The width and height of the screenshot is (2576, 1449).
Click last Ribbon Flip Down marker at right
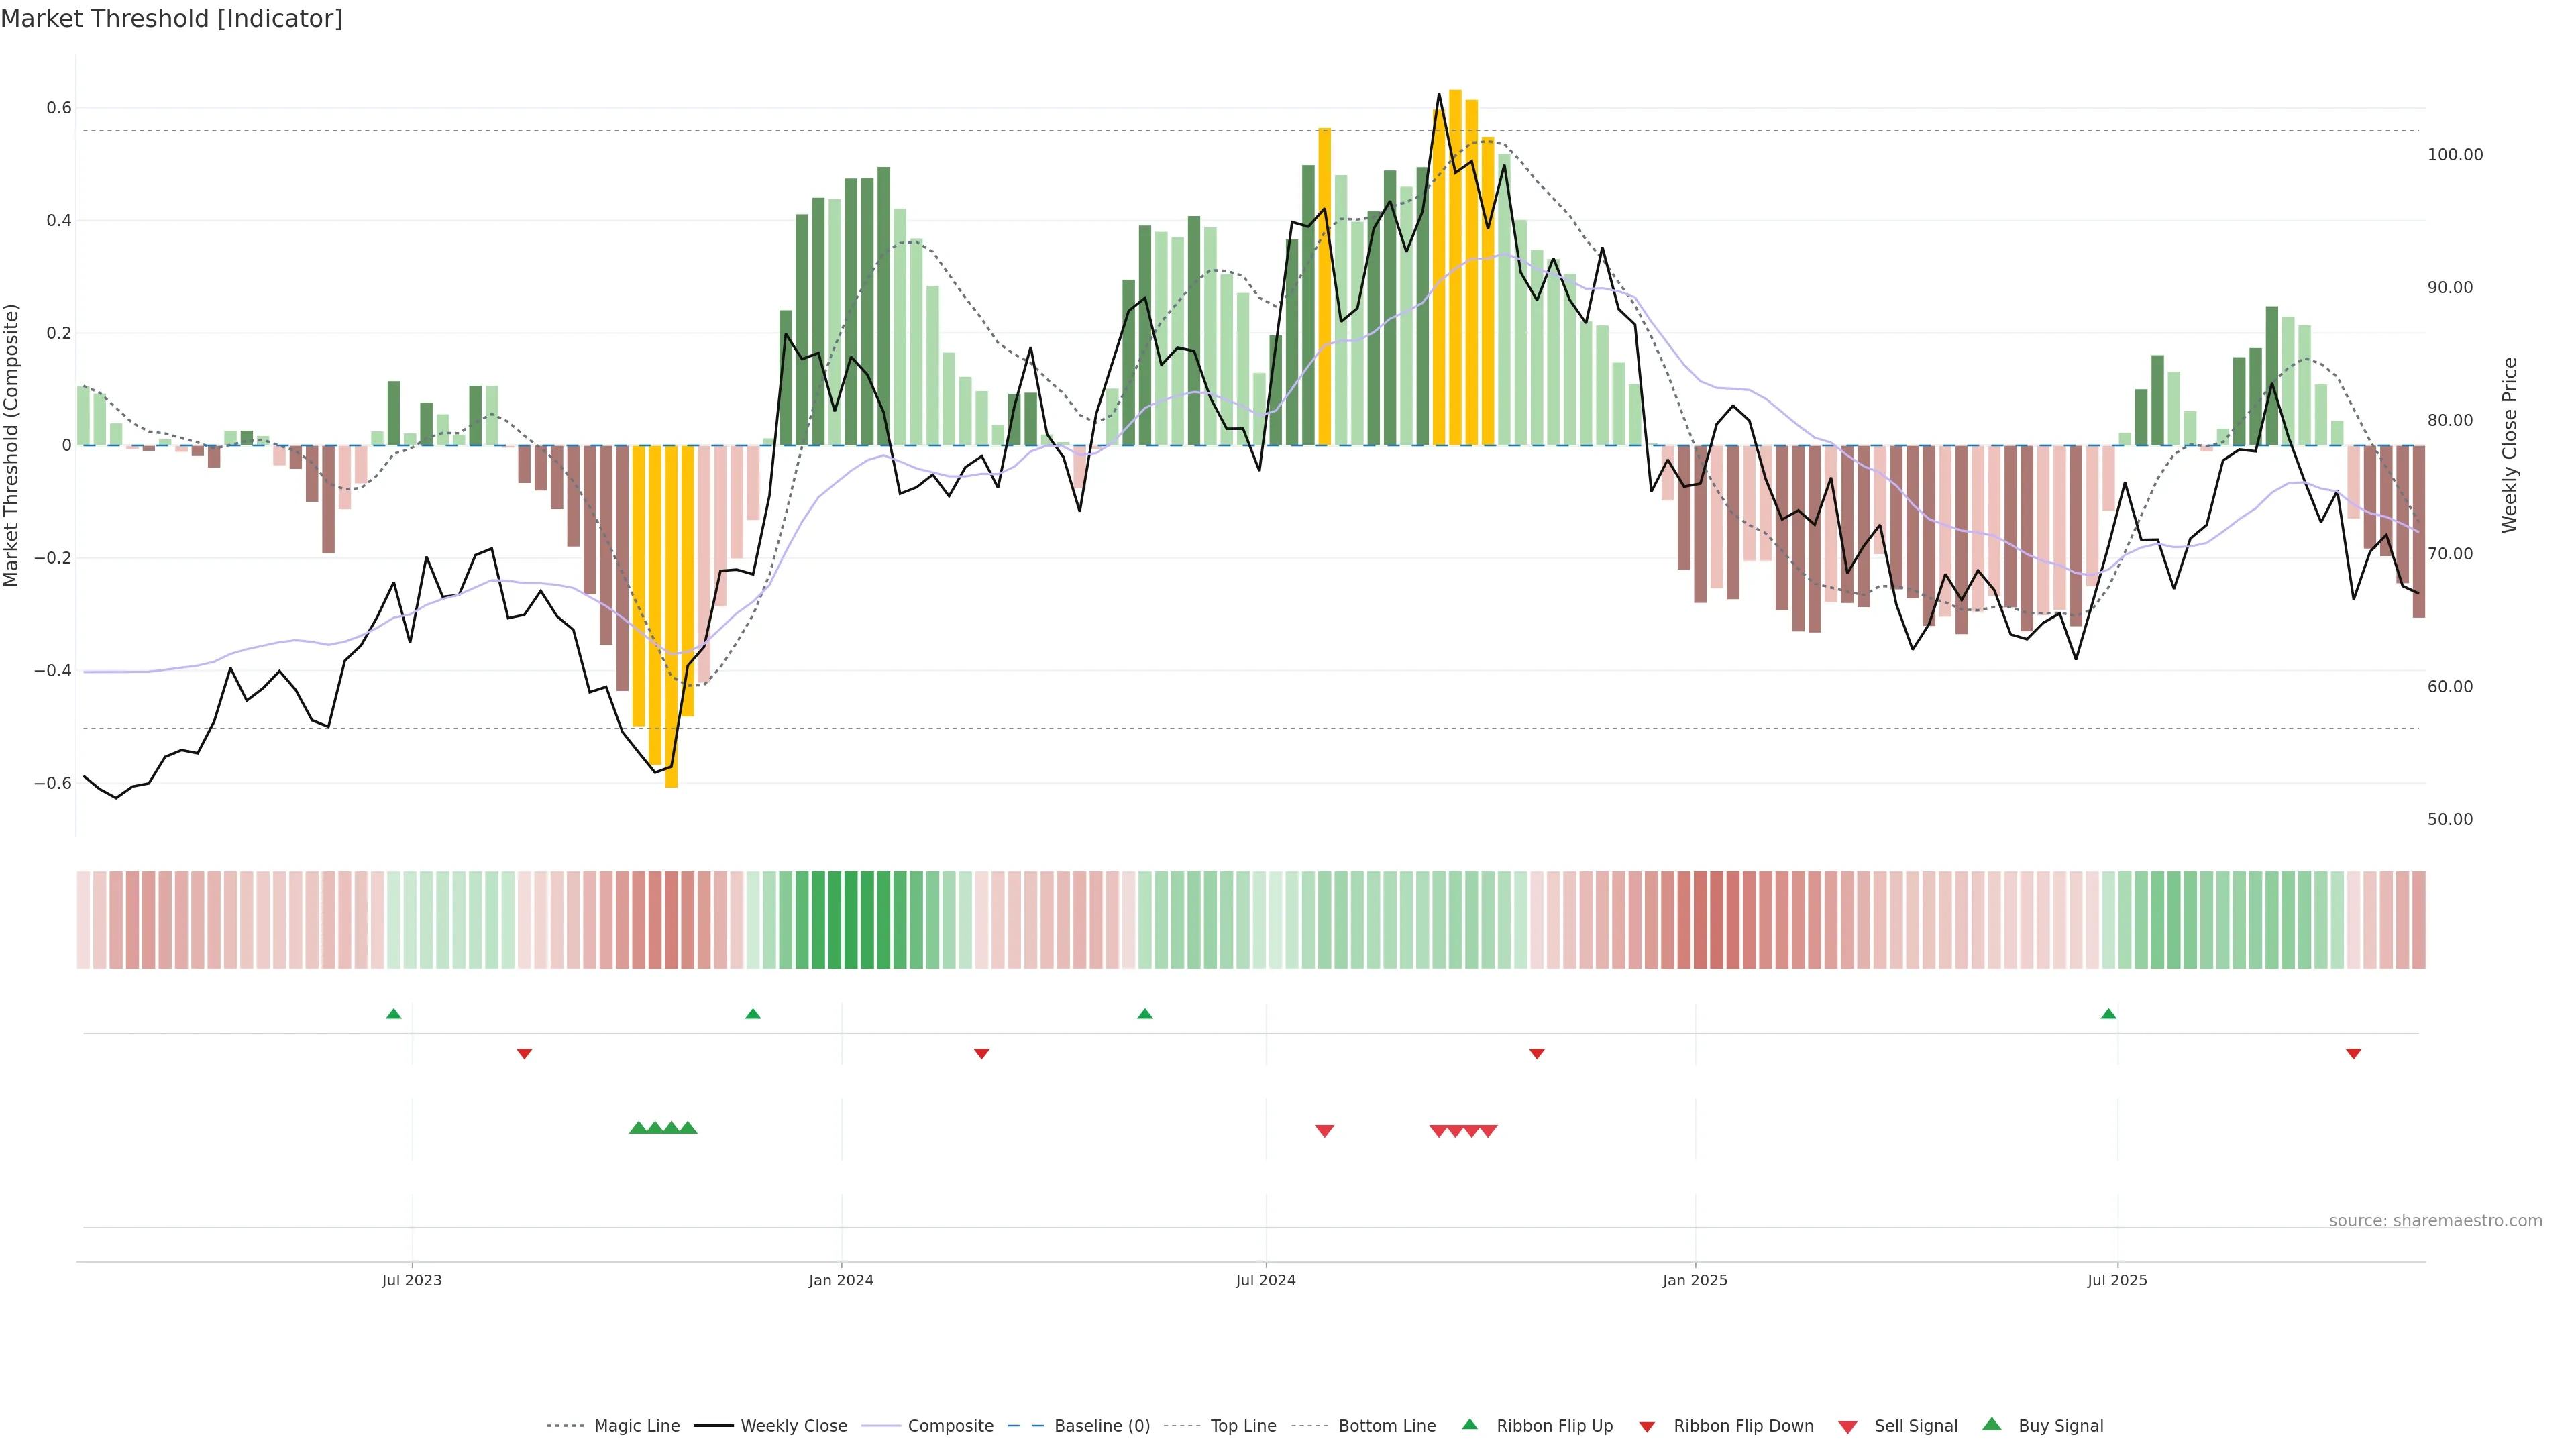(2353, 1054)
